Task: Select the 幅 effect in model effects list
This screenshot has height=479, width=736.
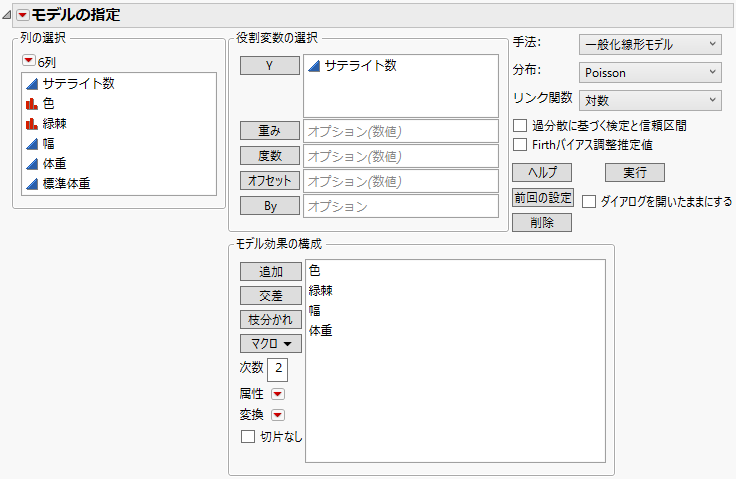Action: pos(314,310)
